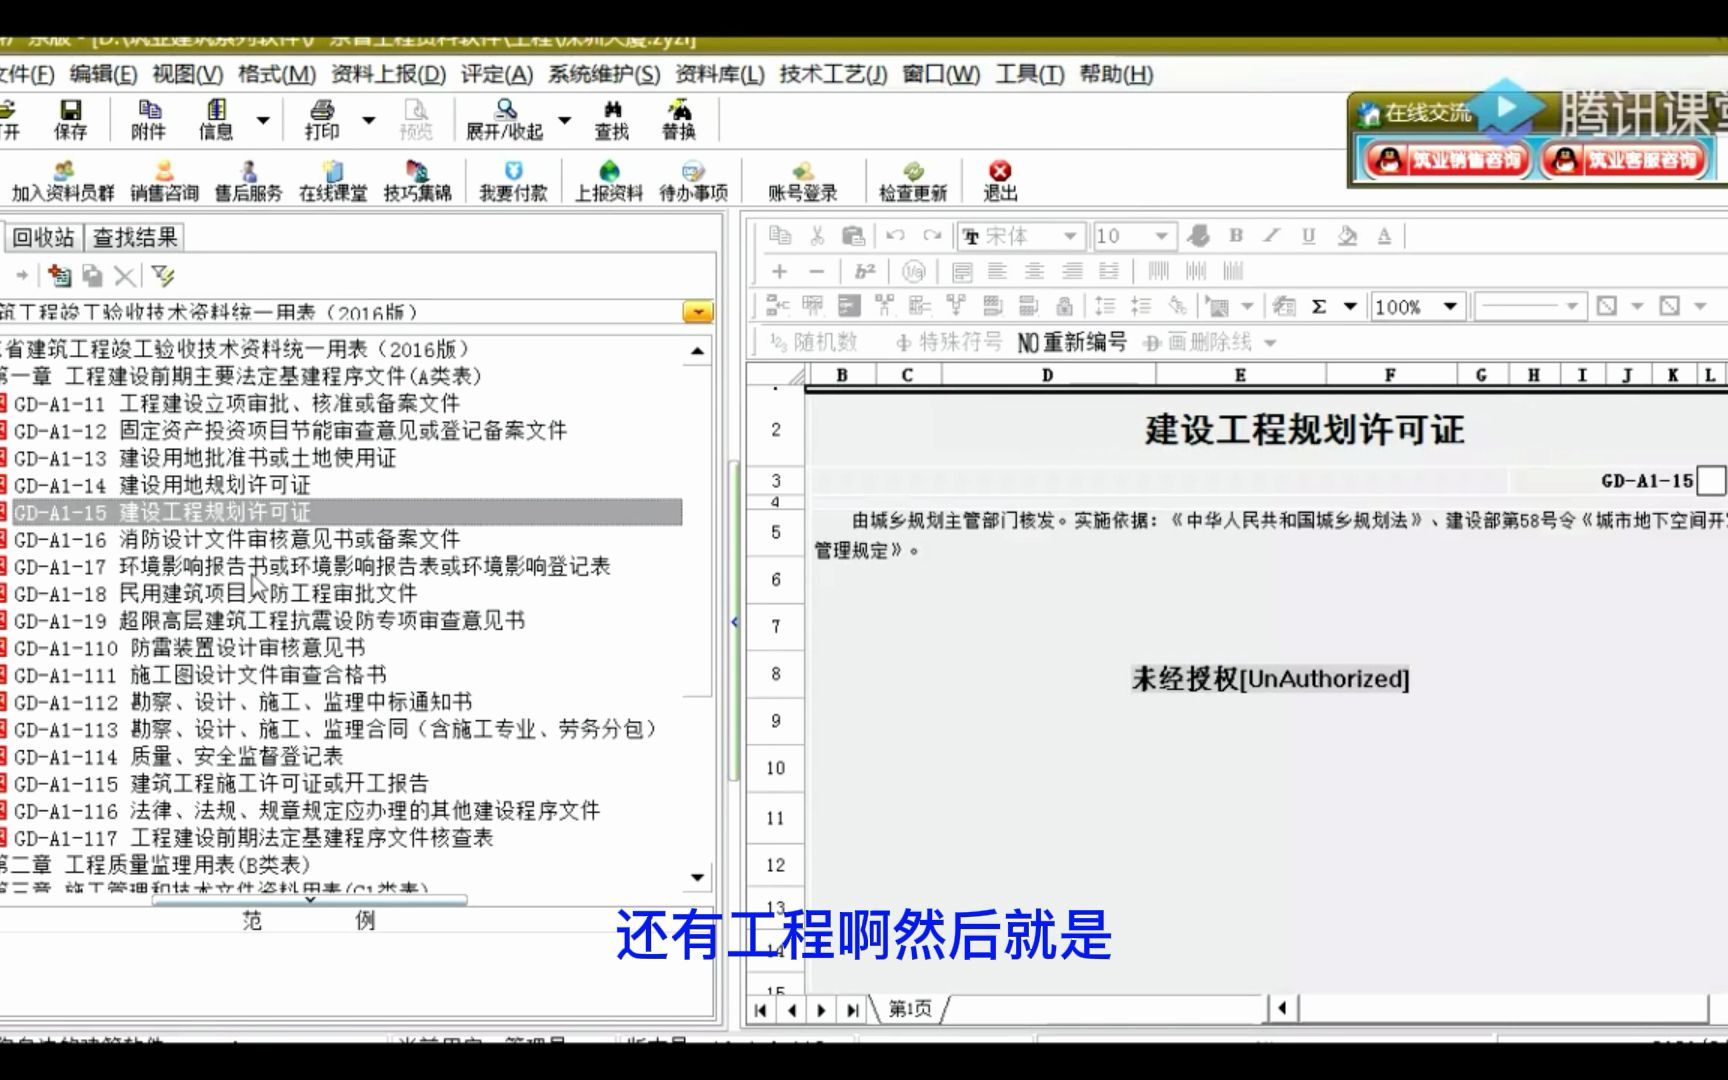Click 上报资料 upload data icon
This screenshot has height=1080, width=1728.
point(608,181)
